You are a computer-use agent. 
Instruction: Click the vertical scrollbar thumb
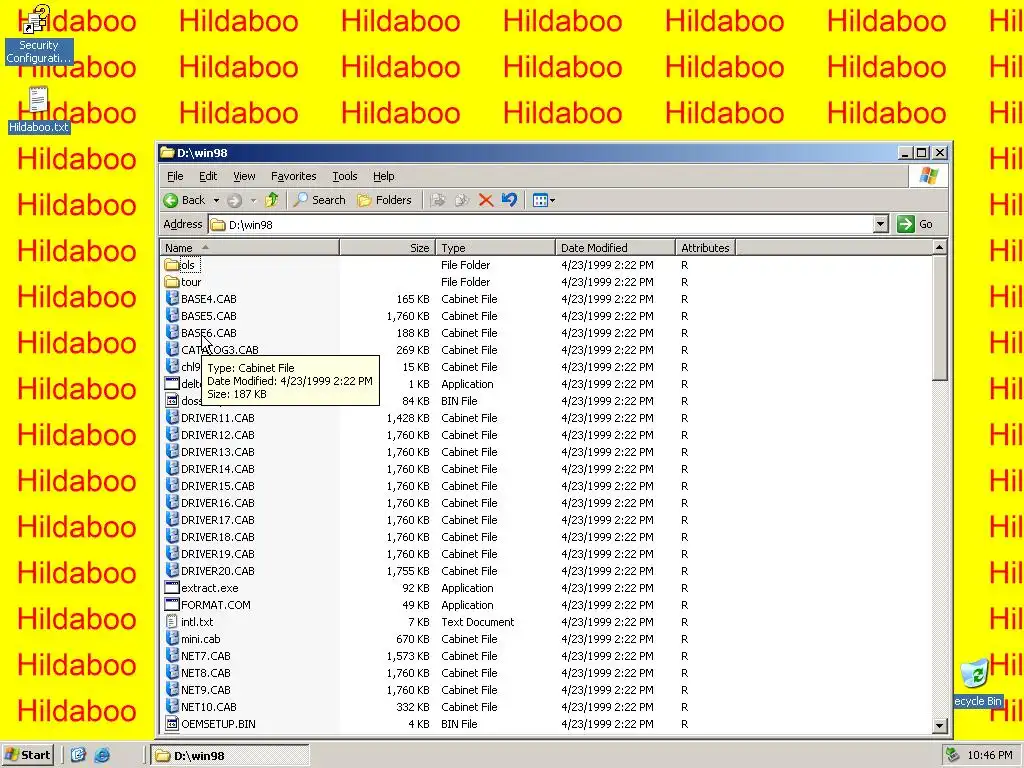939,317
